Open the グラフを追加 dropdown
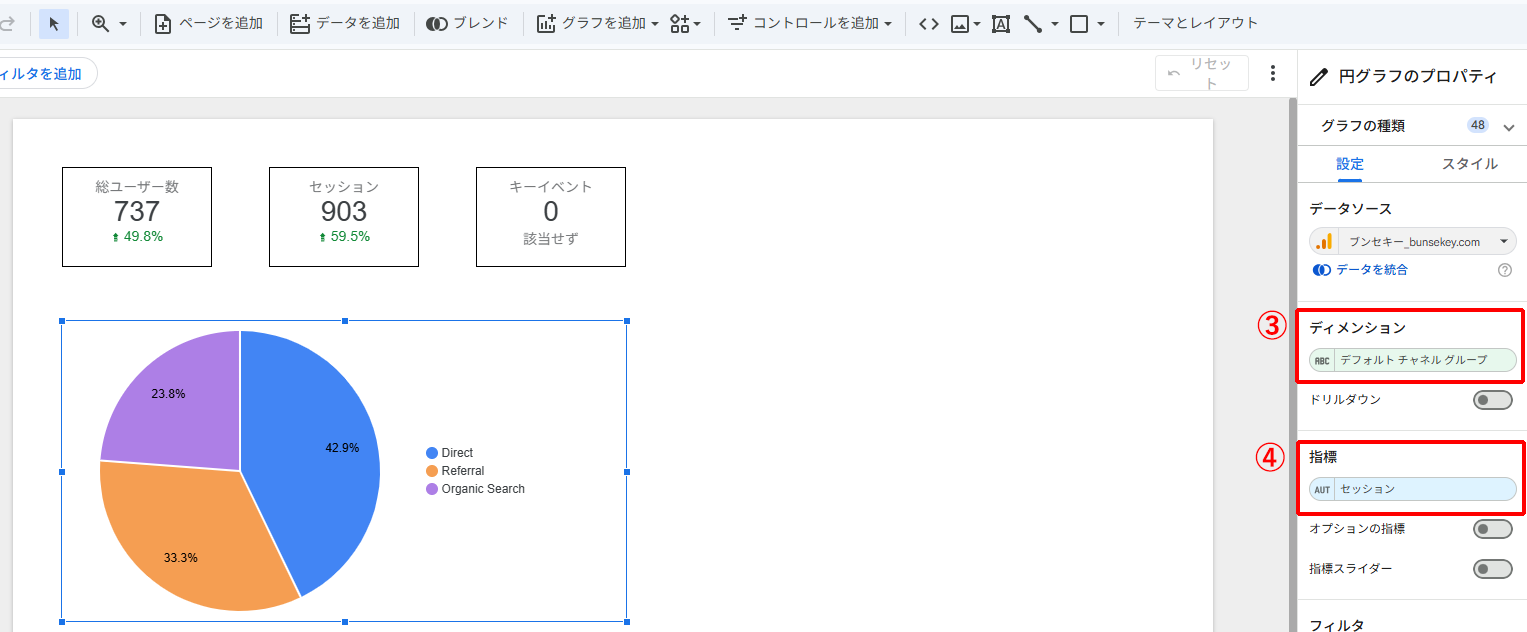This screenshot has width=1527, height=632. [x=596, y=22]
